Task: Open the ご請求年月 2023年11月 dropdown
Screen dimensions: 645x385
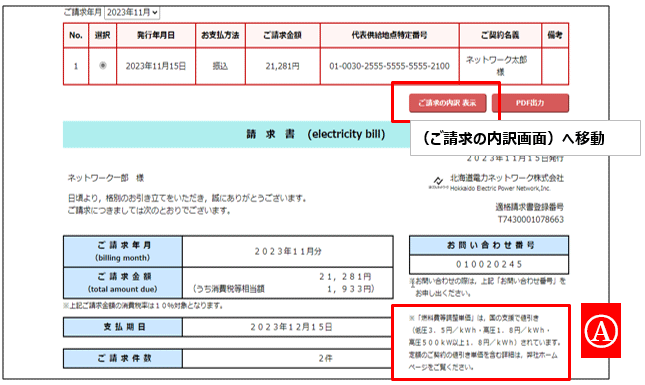Action: coord(132,13)
